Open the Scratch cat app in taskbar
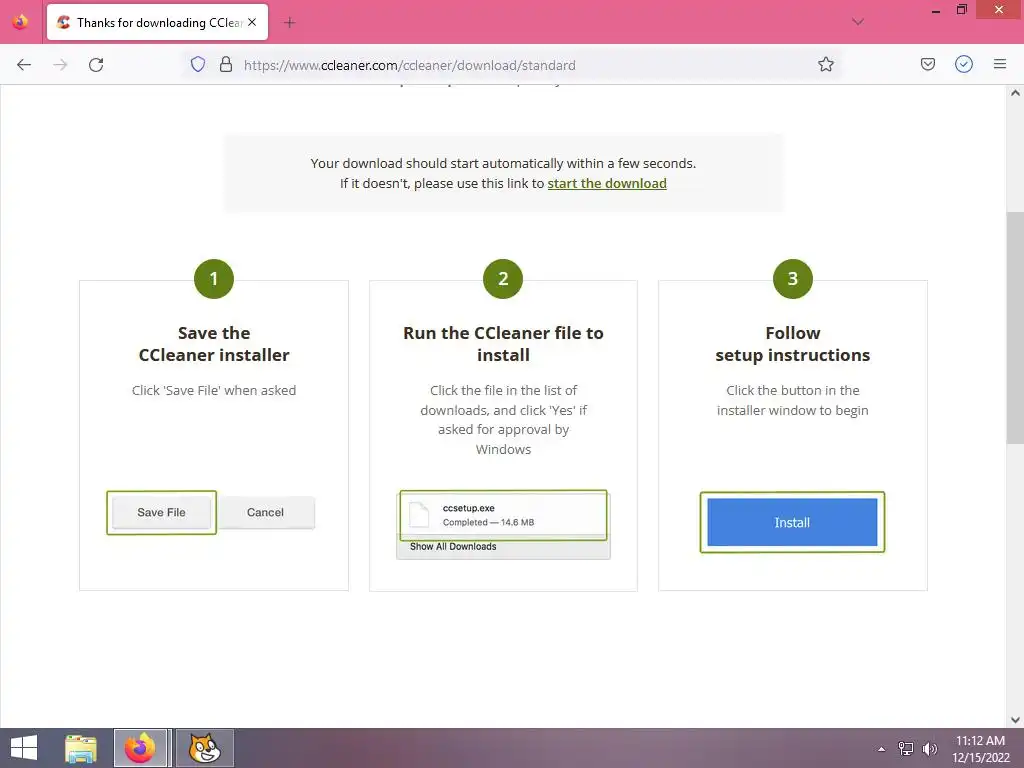The width and height of the screenshot is (1024, 768). (x=204, y=748)
